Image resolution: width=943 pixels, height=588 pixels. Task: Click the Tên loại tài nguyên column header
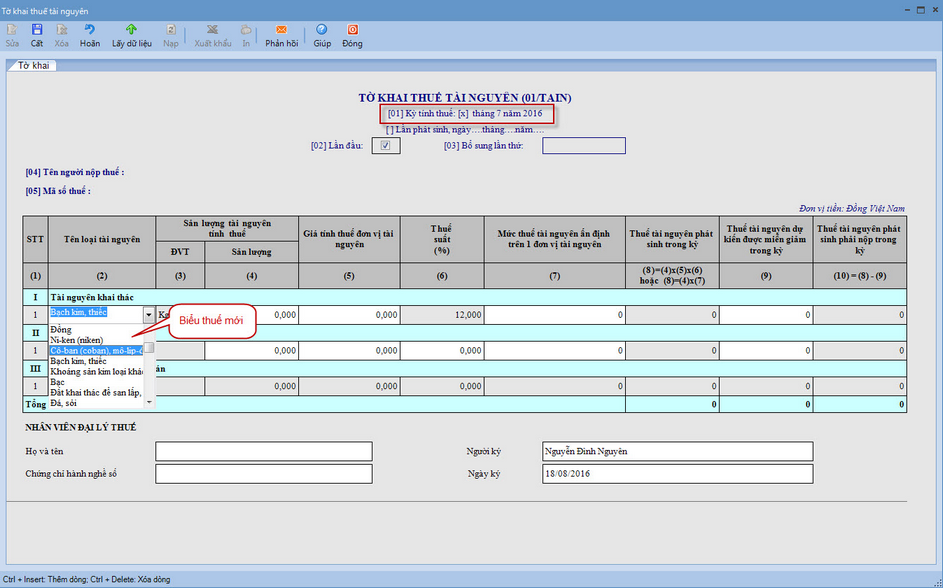pos(102,239)
